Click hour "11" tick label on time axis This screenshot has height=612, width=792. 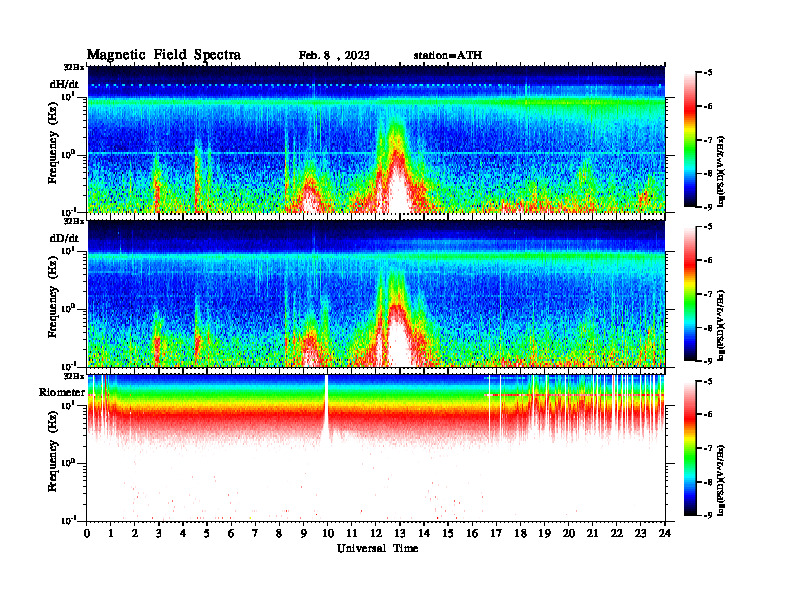(x=352, y=533)
